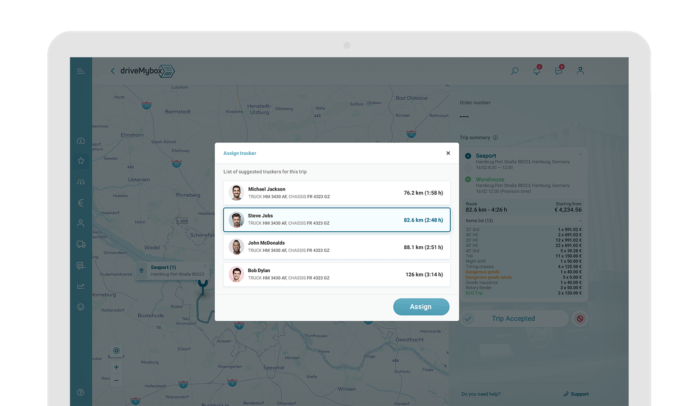
Task: Open notifications bell in the header
Action: [x=537, y=70]
